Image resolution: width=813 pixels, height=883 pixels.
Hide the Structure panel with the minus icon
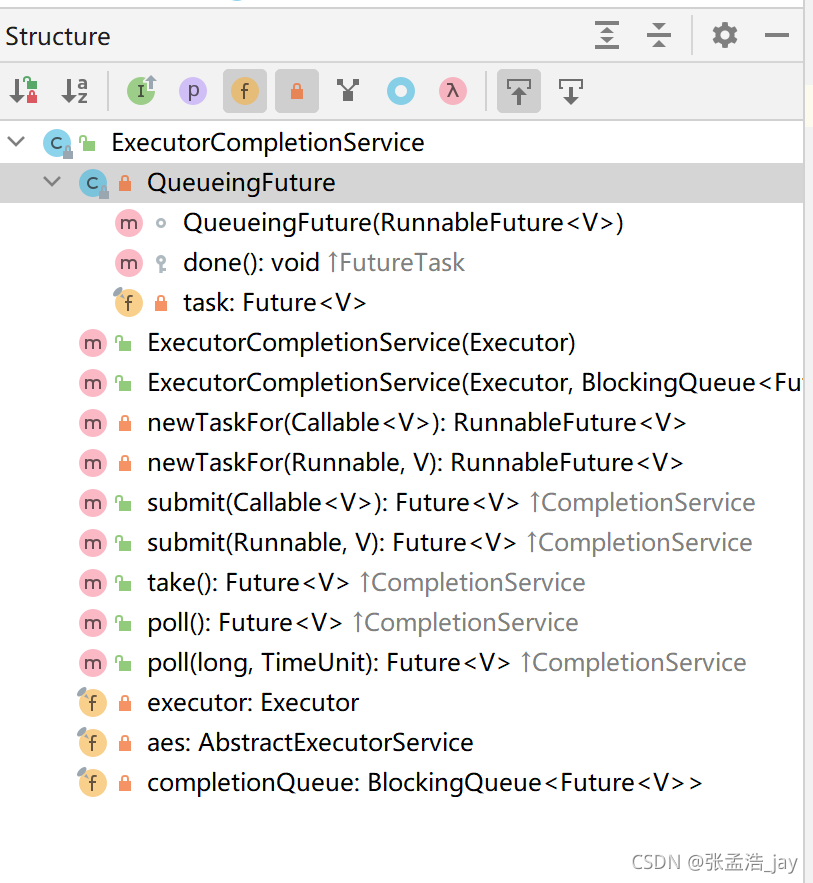(x=776, y=35)
